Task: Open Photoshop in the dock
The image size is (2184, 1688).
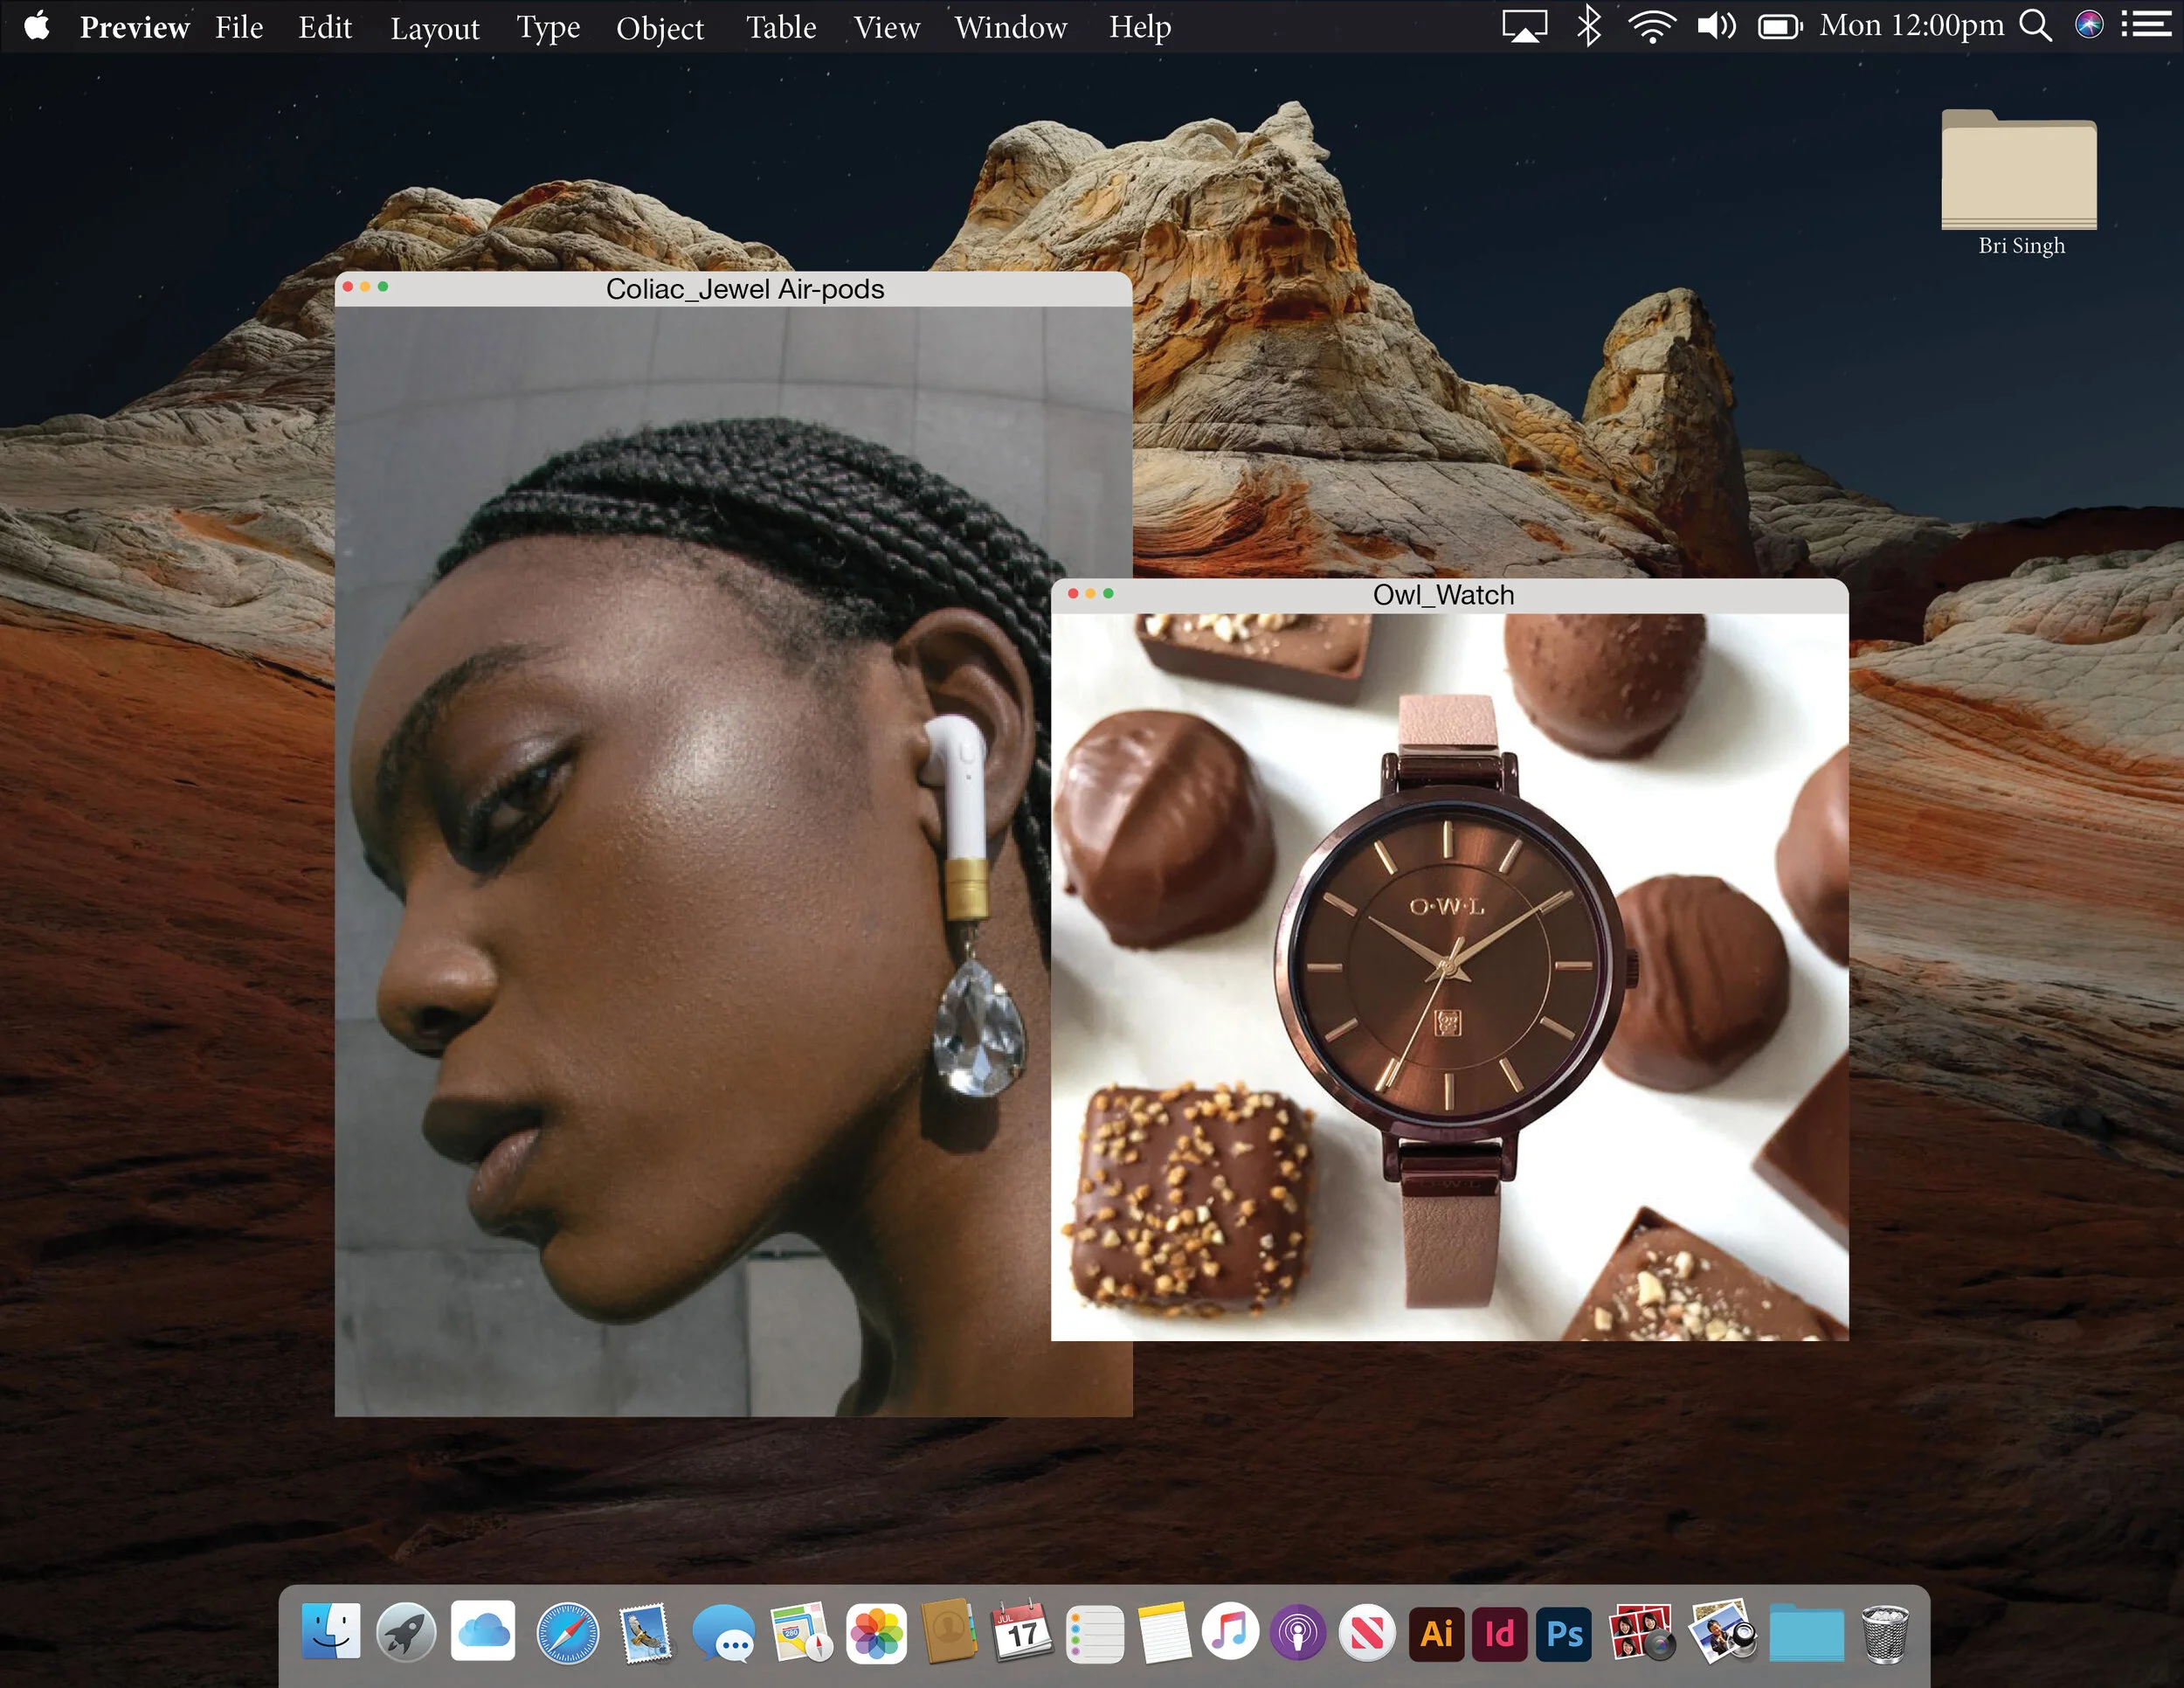Action: tap(1563, 1633)
